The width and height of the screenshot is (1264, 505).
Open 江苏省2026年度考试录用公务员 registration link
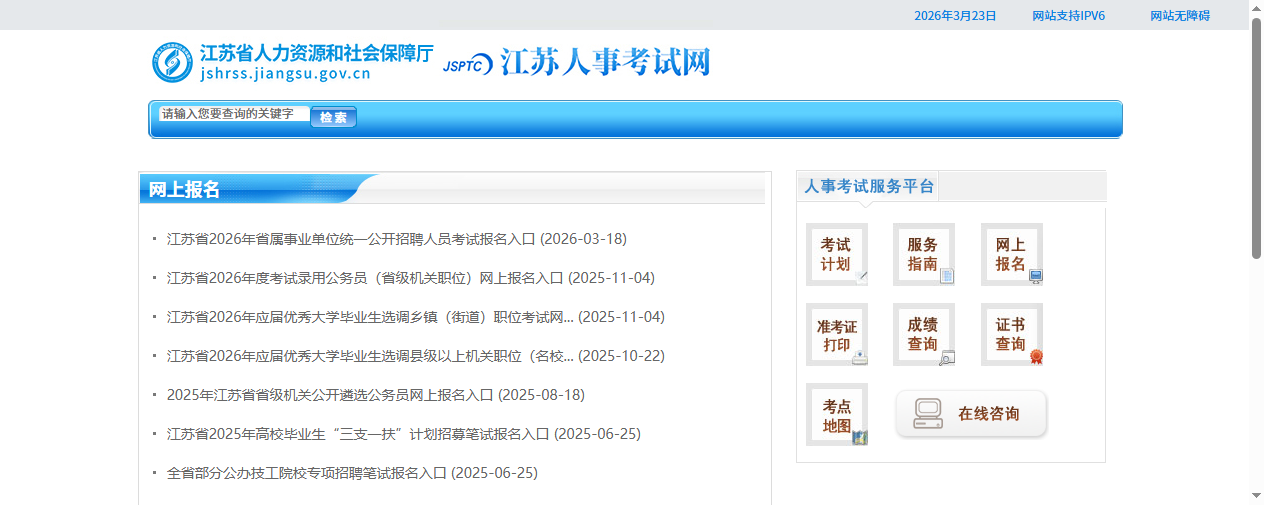[411, 278]
